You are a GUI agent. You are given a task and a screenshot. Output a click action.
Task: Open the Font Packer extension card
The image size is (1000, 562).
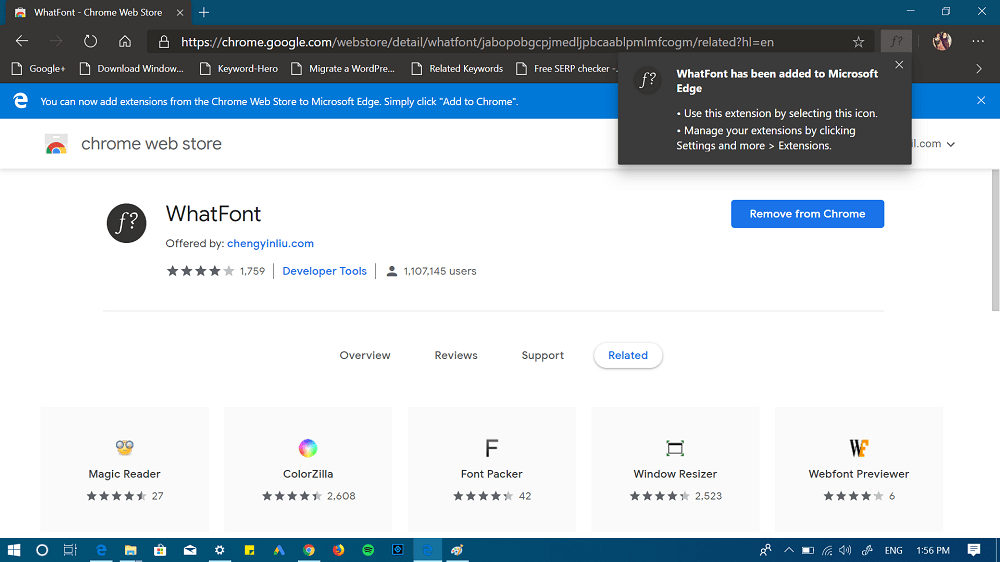(492, 469)
